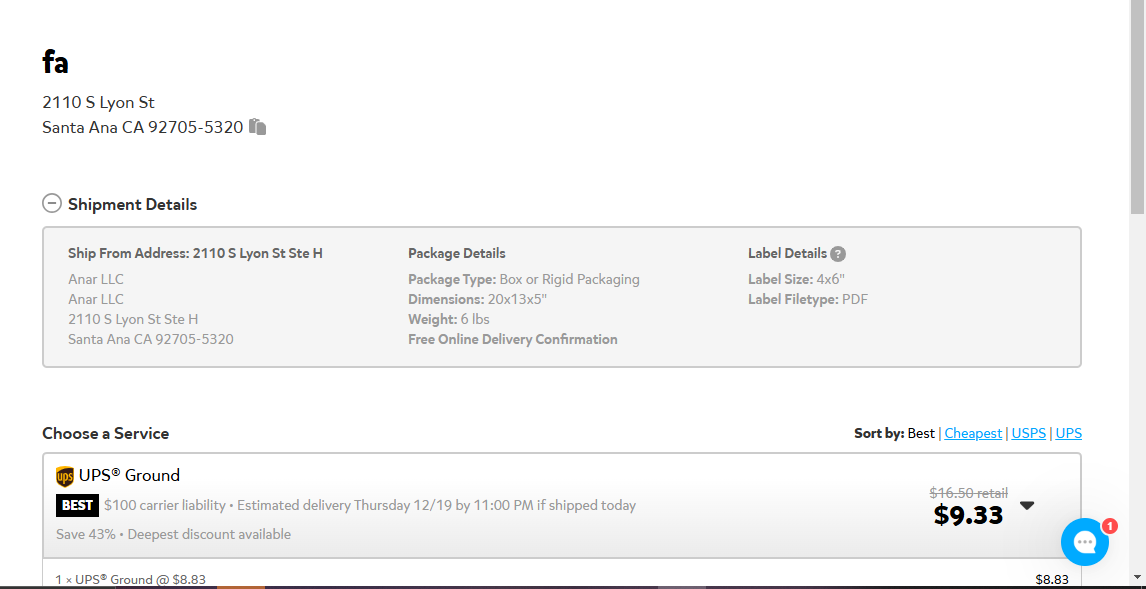This screenshot has width=1146, height=589.
Task: Select the UPS® Ground service title
Action: coord(129,476)
